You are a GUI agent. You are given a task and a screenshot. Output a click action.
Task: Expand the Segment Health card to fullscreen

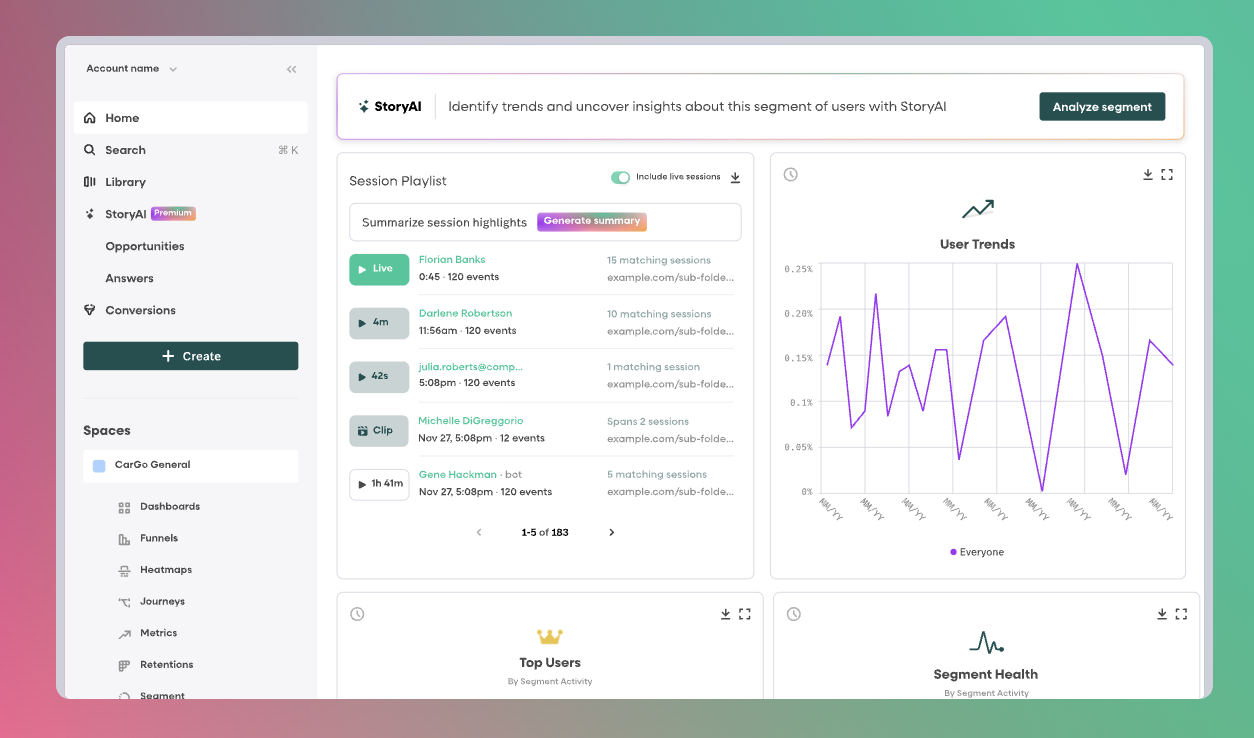click(x=1181, y=613)
